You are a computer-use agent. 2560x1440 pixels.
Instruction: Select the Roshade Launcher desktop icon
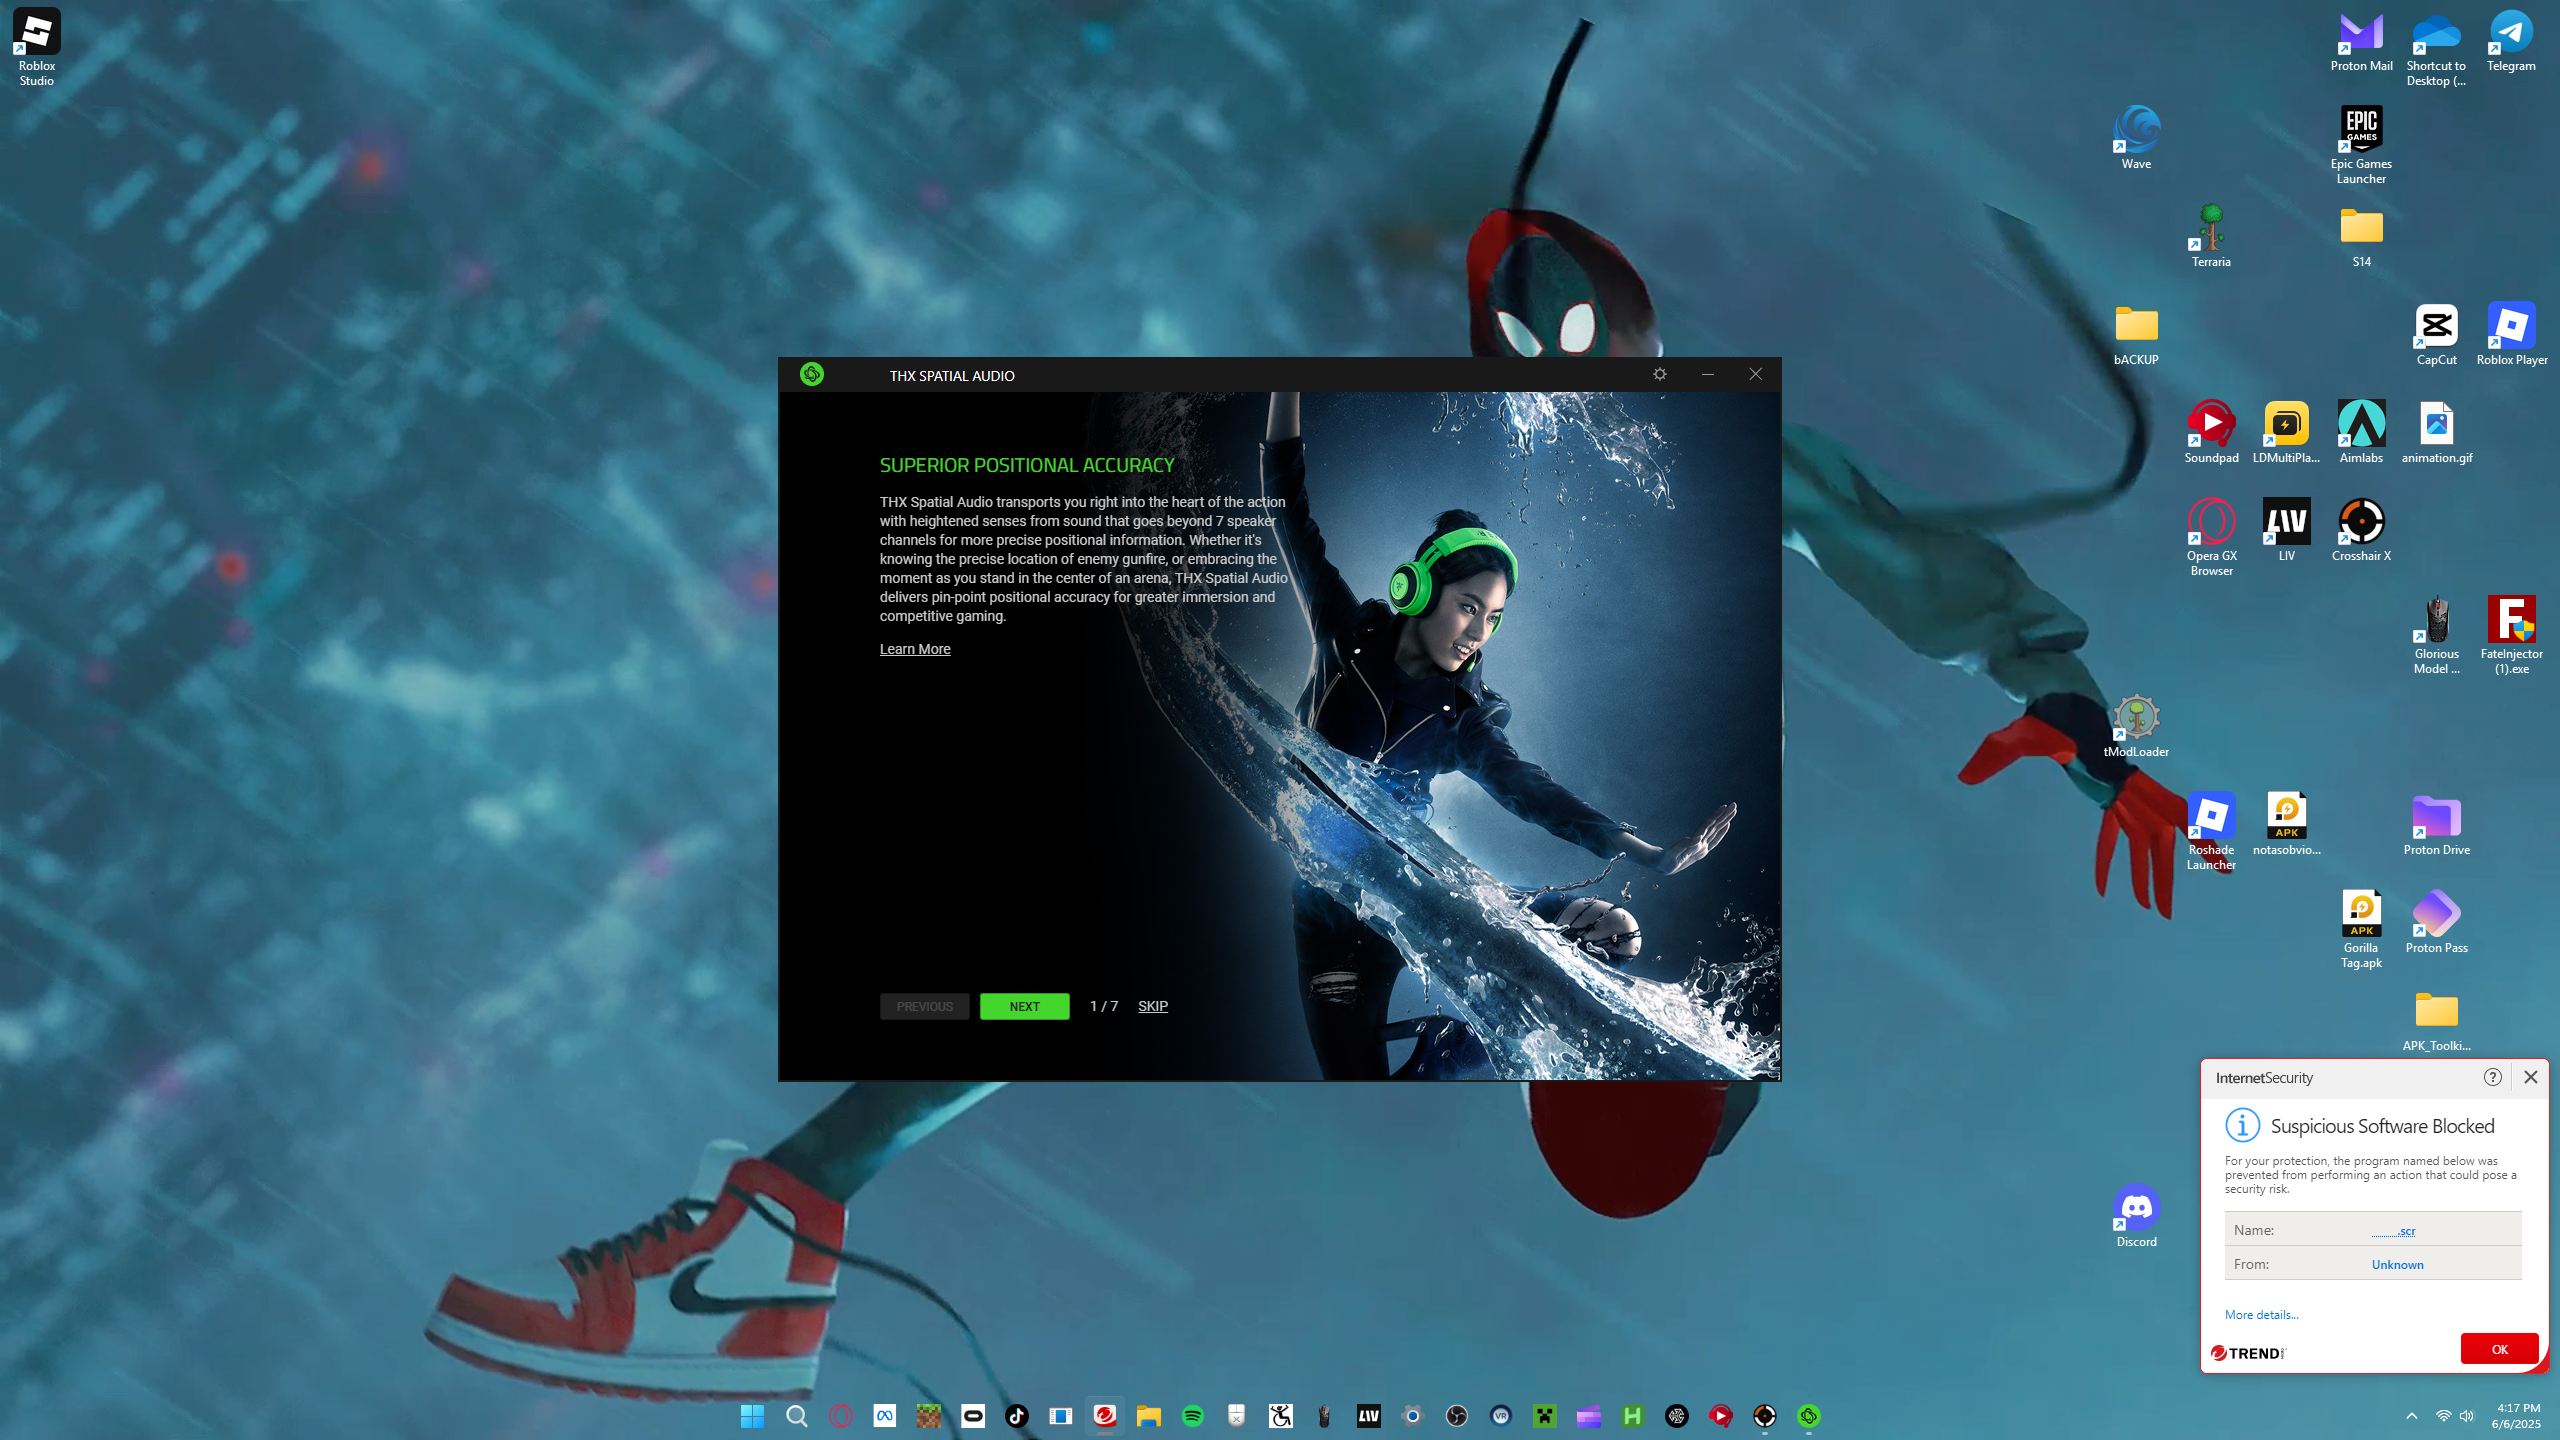pyautogui.click(x=2211, y=831)
